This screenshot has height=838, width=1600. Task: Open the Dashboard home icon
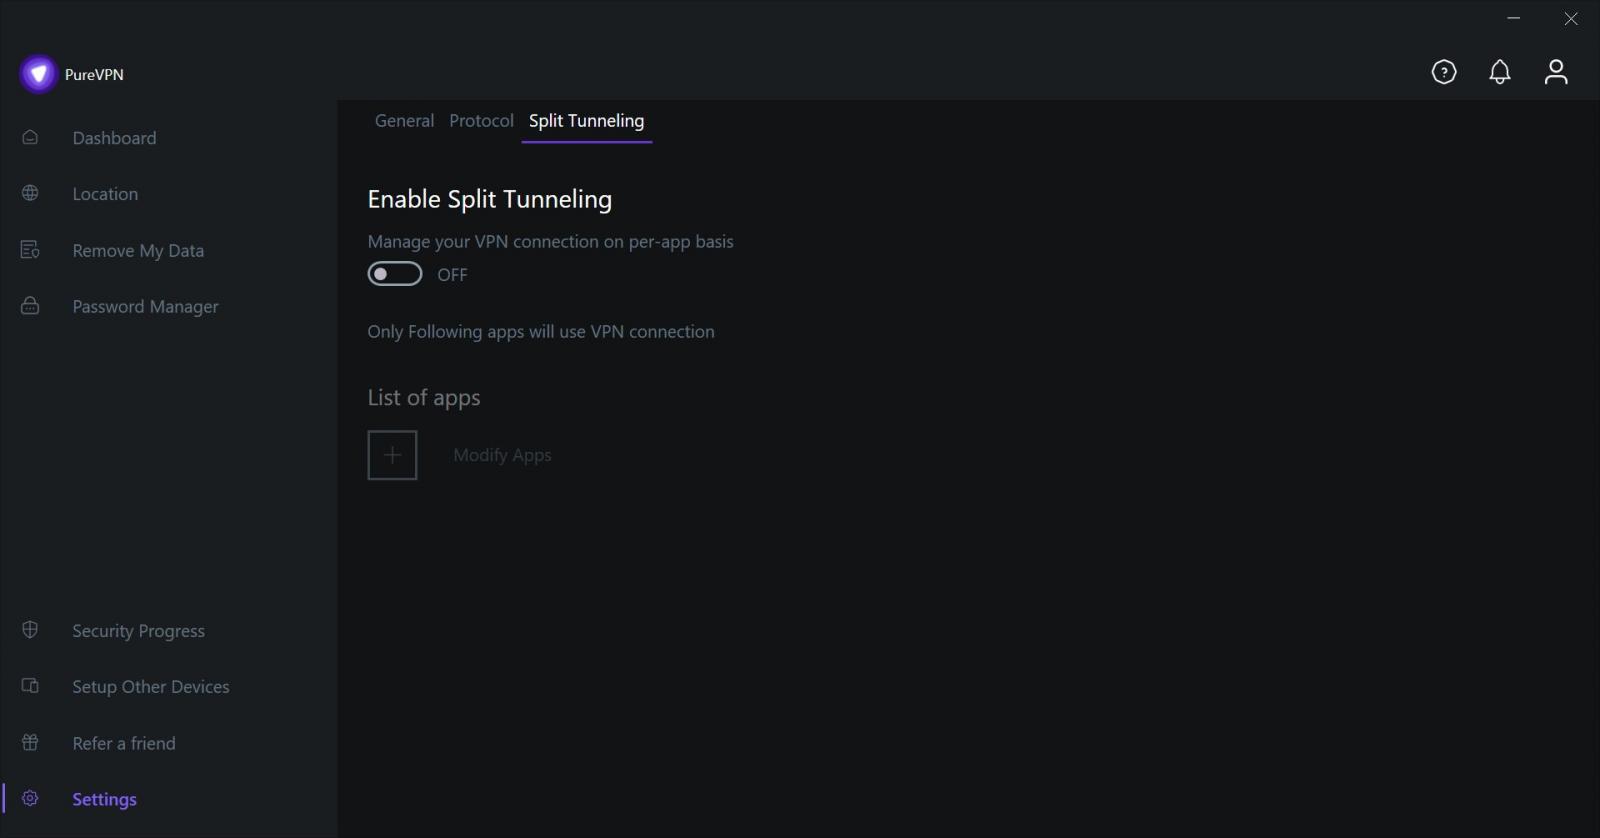[29, 137]
